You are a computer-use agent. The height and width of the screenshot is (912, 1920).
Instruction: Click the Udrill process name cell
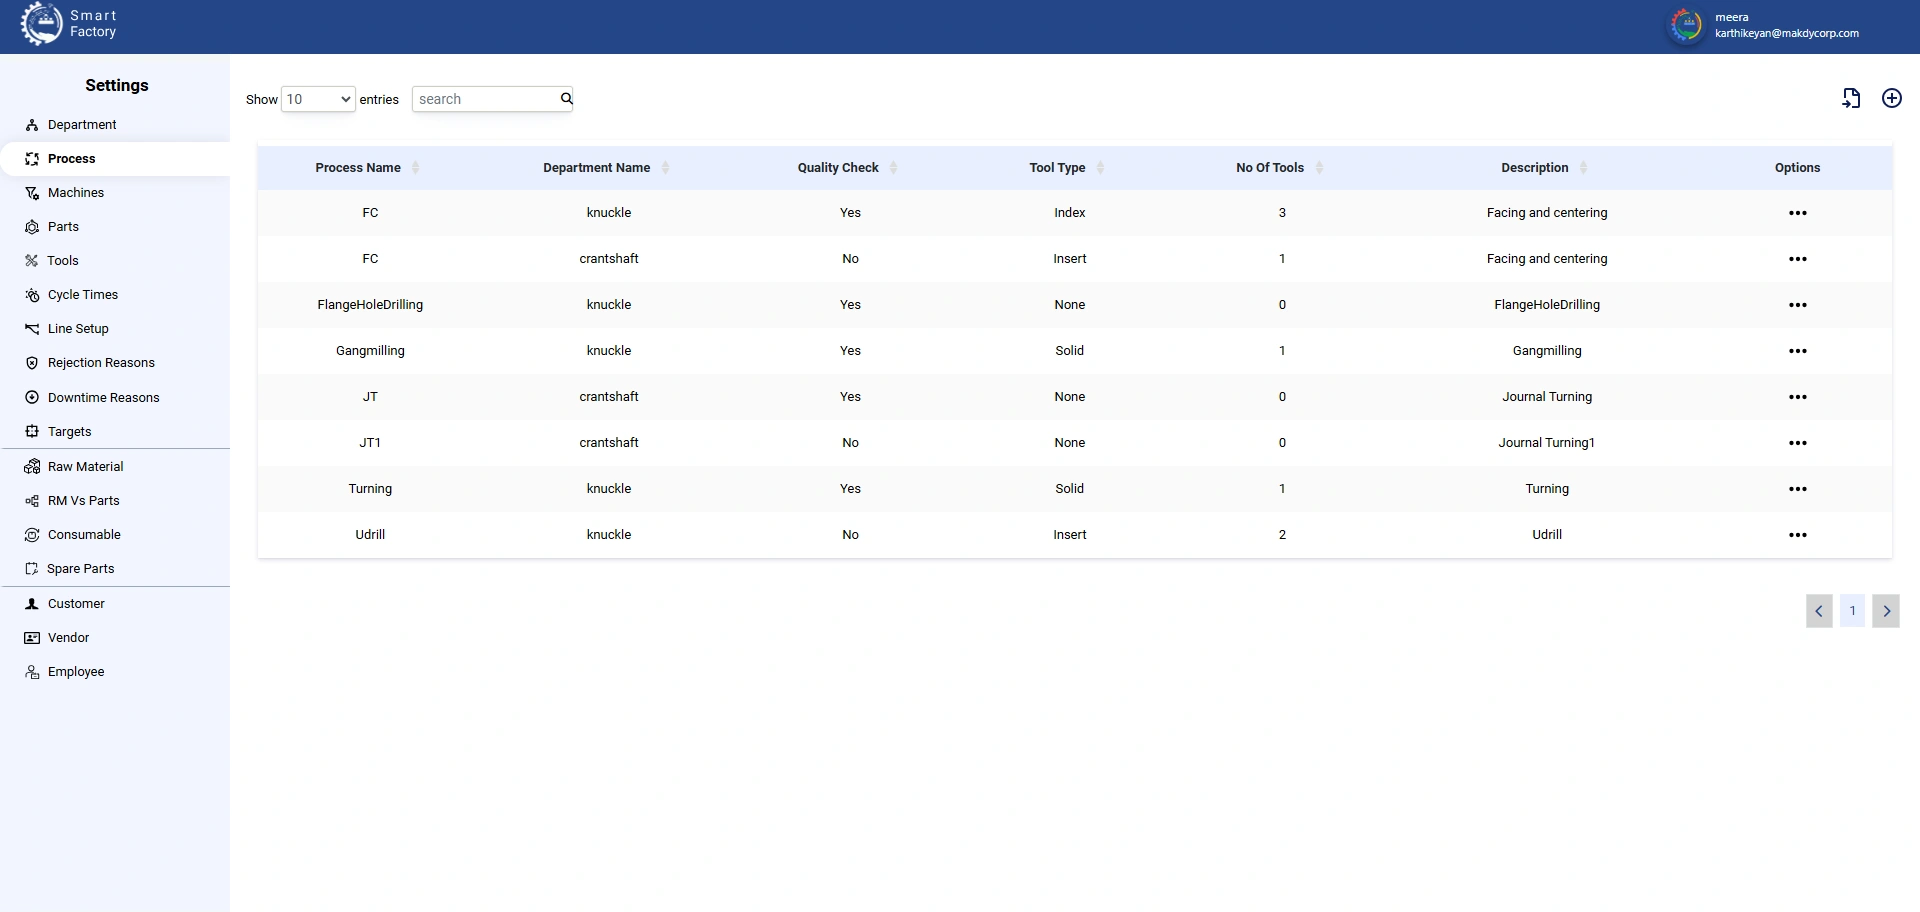(x=370, y=535)
